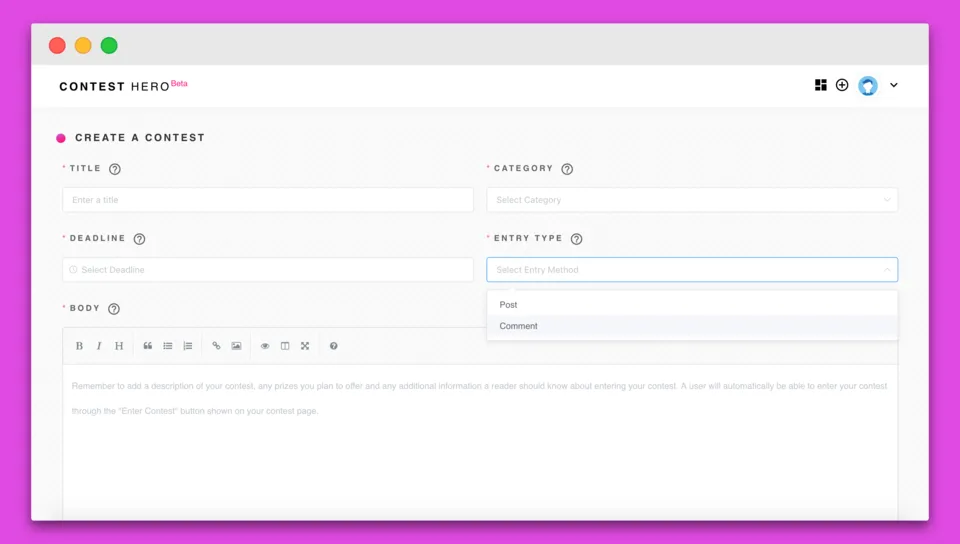
Task: Show help for the Title field
Action: [x=114, y=169]
